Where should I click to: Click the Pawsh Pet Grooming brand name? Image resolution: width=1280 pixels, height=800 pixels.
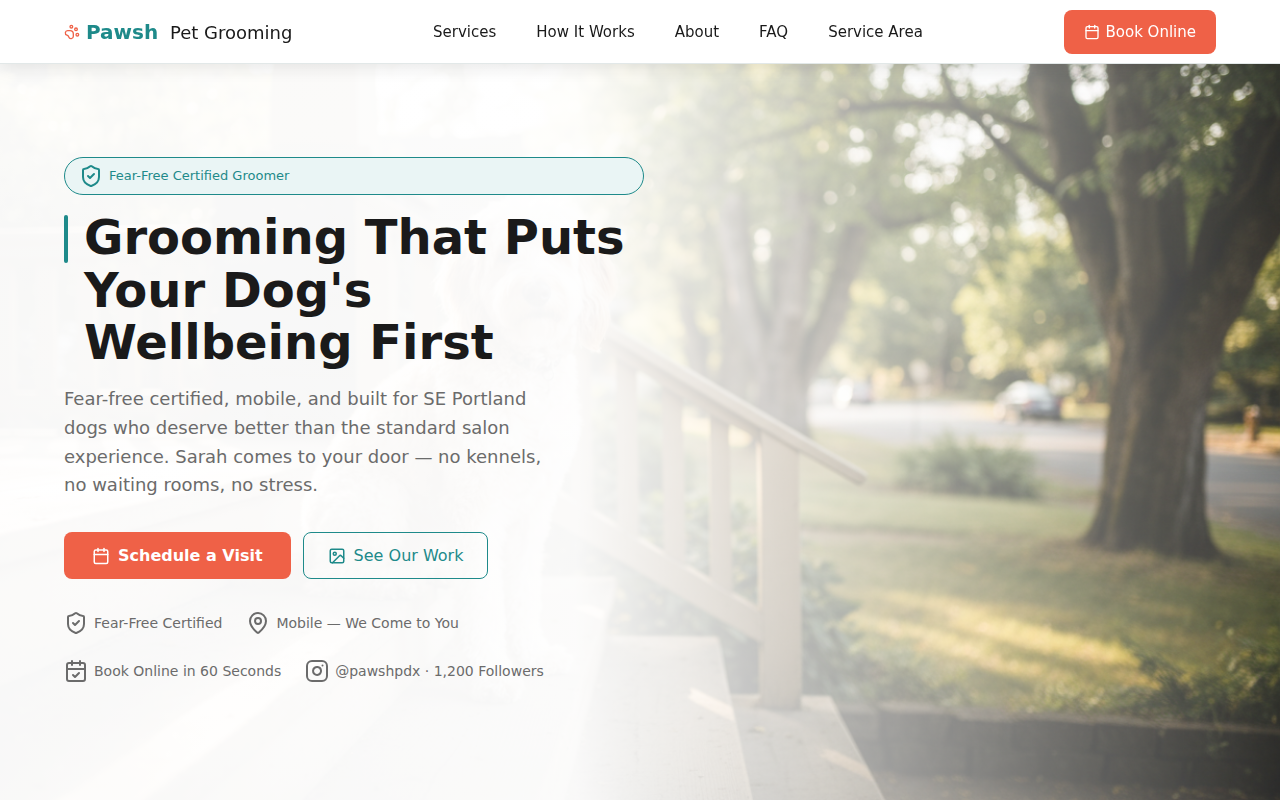178,32
